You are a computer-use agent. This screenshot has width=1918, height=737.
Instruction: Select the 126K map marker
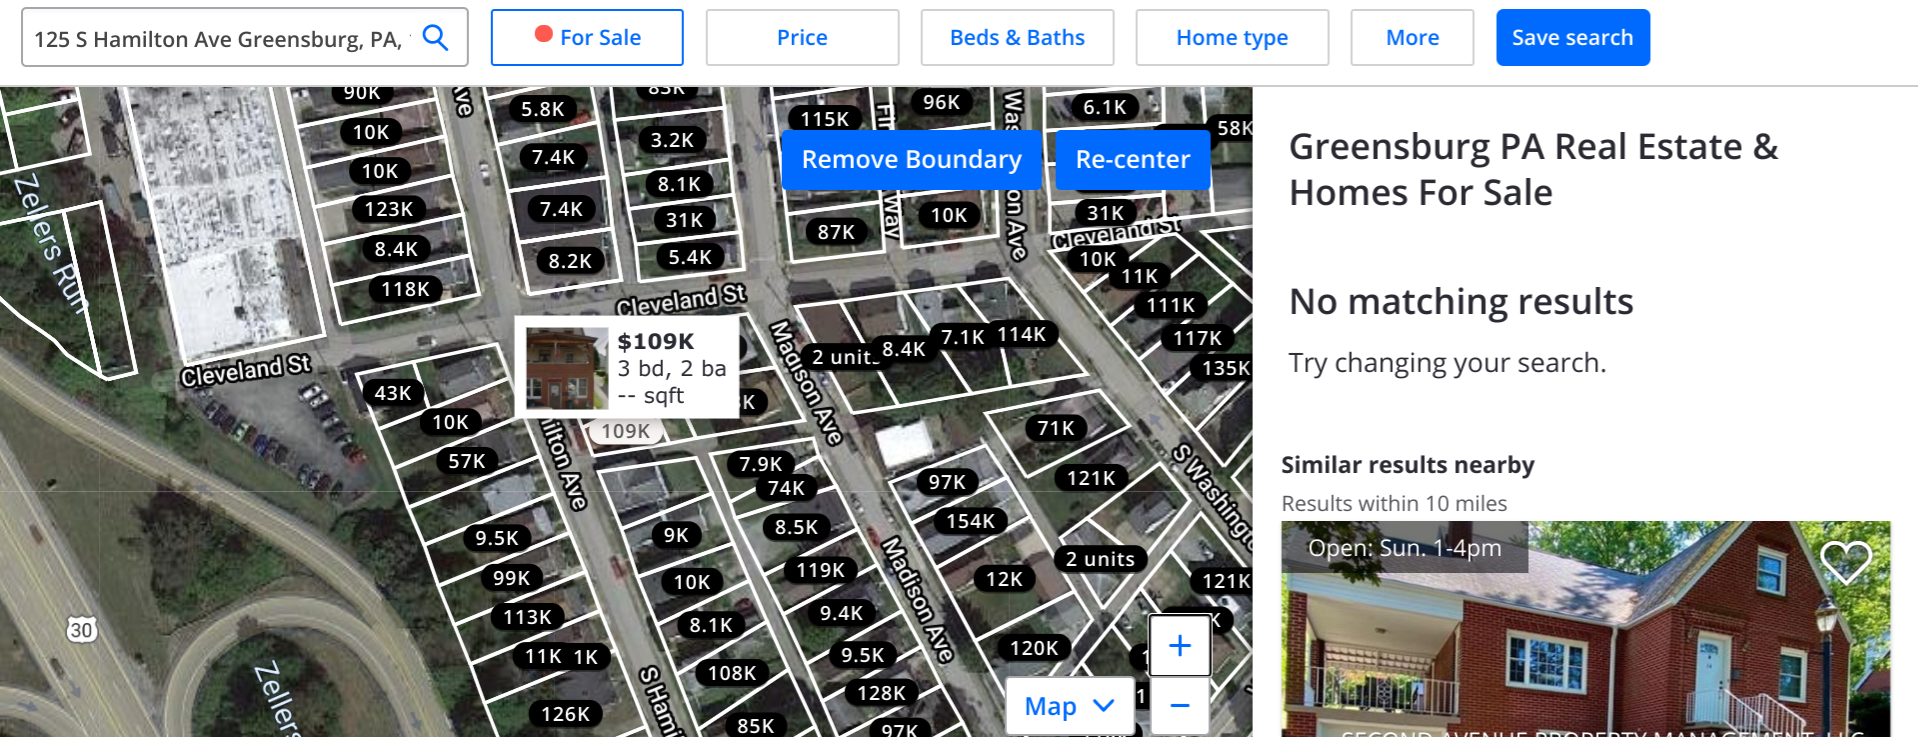(x=566, y=714)
